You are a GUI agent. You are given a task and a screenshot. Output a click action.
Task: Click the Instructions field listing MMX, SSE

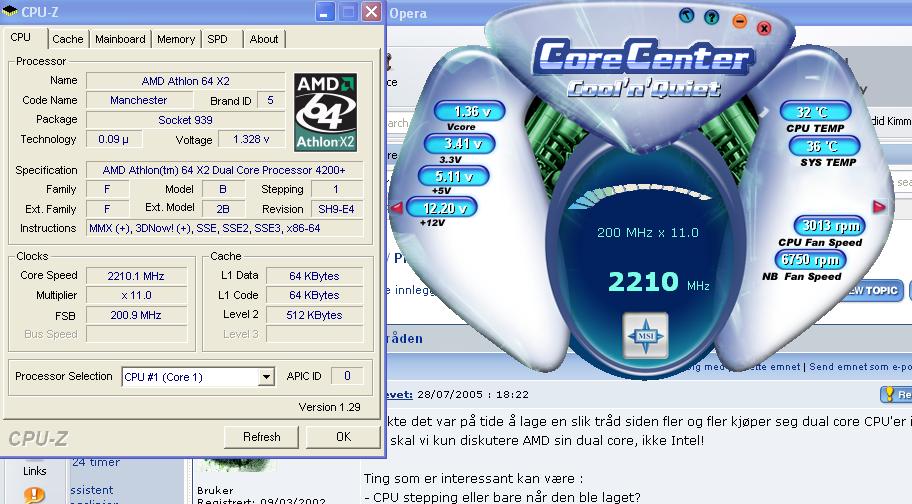point(224,228)
